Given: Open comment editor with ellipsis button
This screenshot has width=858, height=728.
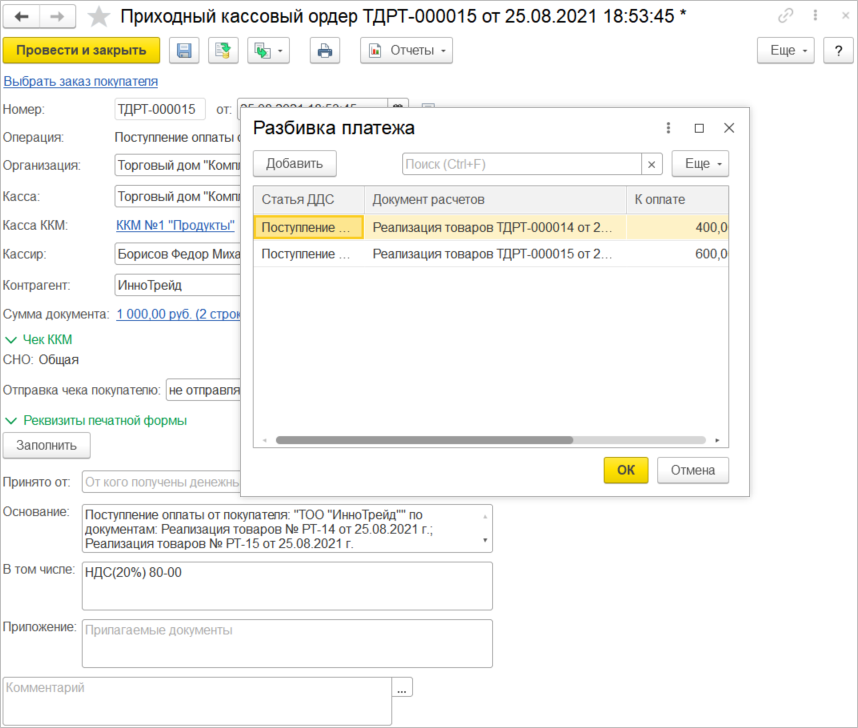Looking at the screenshot, I should pos(402,687).
